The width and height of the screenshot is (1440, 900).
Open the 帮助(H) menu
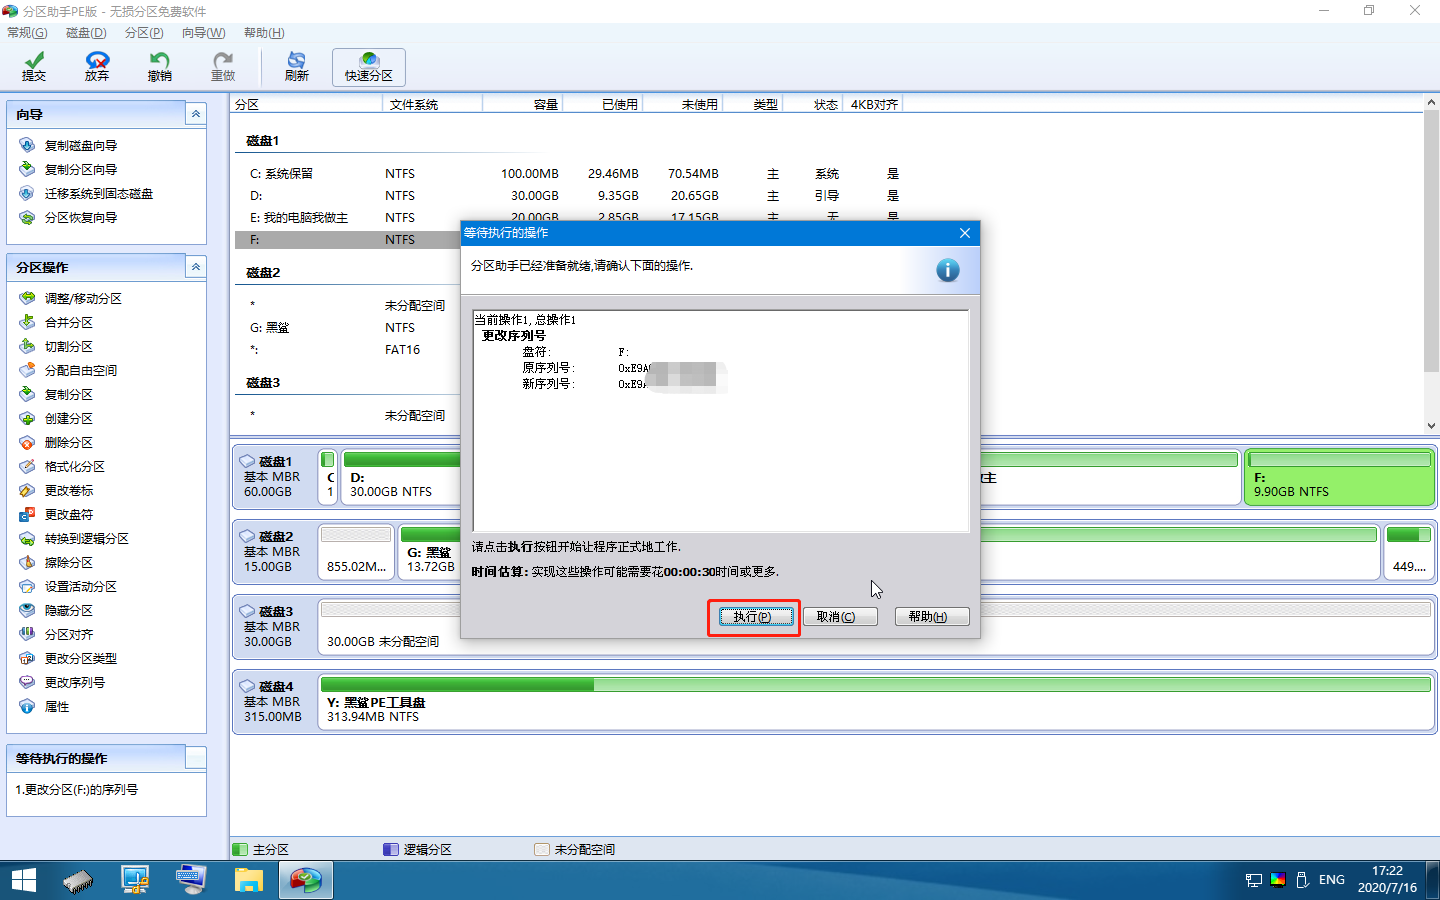coord(264,33)
